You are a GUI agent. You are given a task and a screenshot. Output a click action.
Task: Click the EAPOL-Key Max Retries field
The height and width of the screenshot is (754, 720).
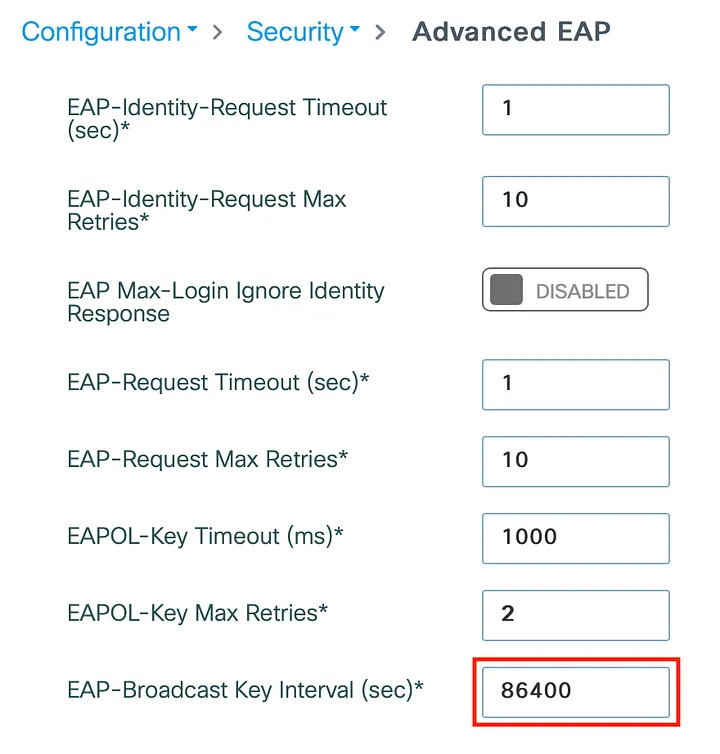pyautogui.click(x=575, y=613)
